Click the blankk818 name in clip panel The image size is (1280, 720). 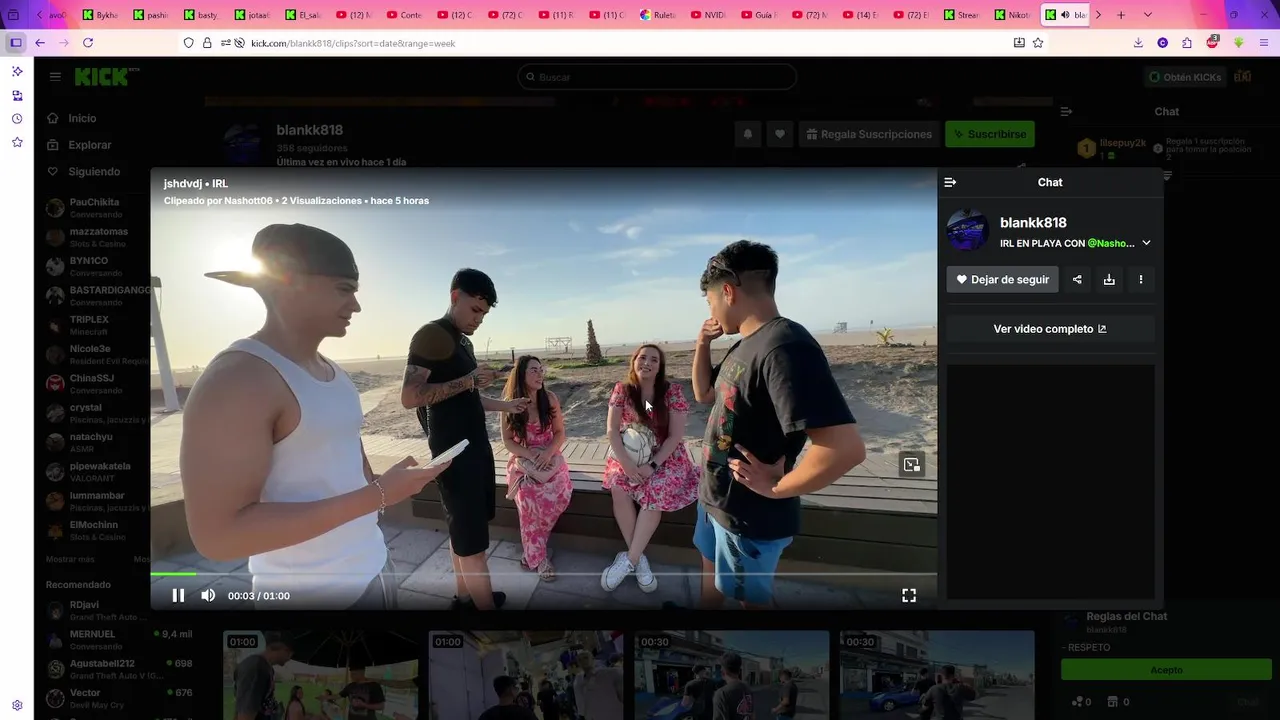(1033, 222)
